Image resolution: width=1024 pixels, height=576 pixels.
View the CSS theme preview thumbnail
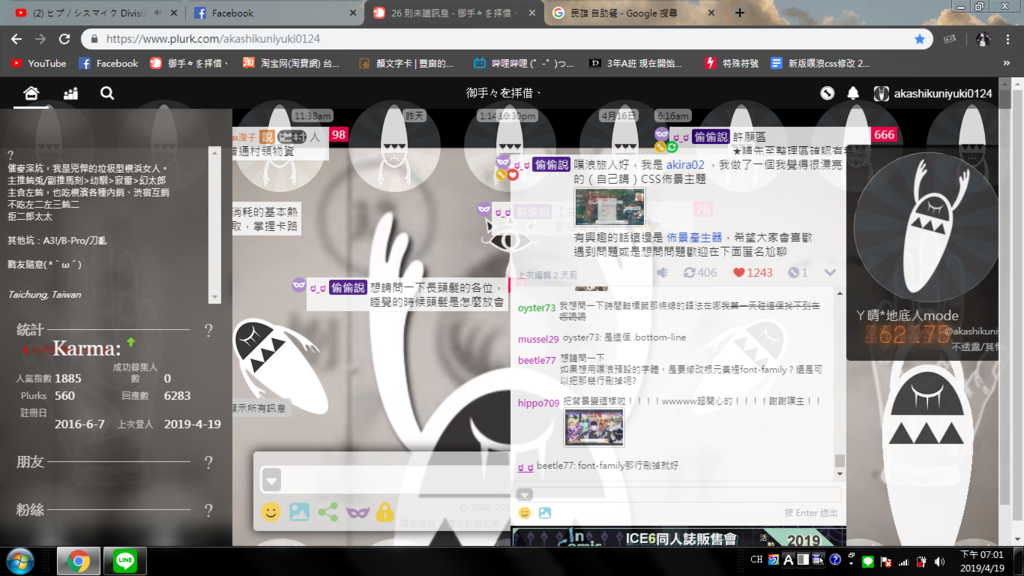[609, 207]
